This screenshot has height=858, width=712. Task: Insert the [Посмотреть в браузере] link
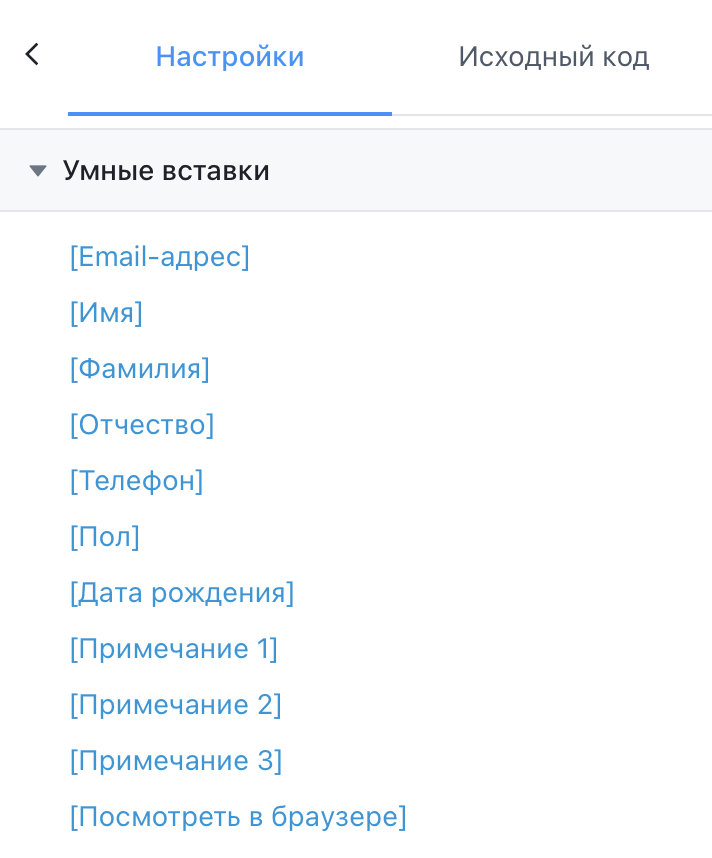[237, 817]
